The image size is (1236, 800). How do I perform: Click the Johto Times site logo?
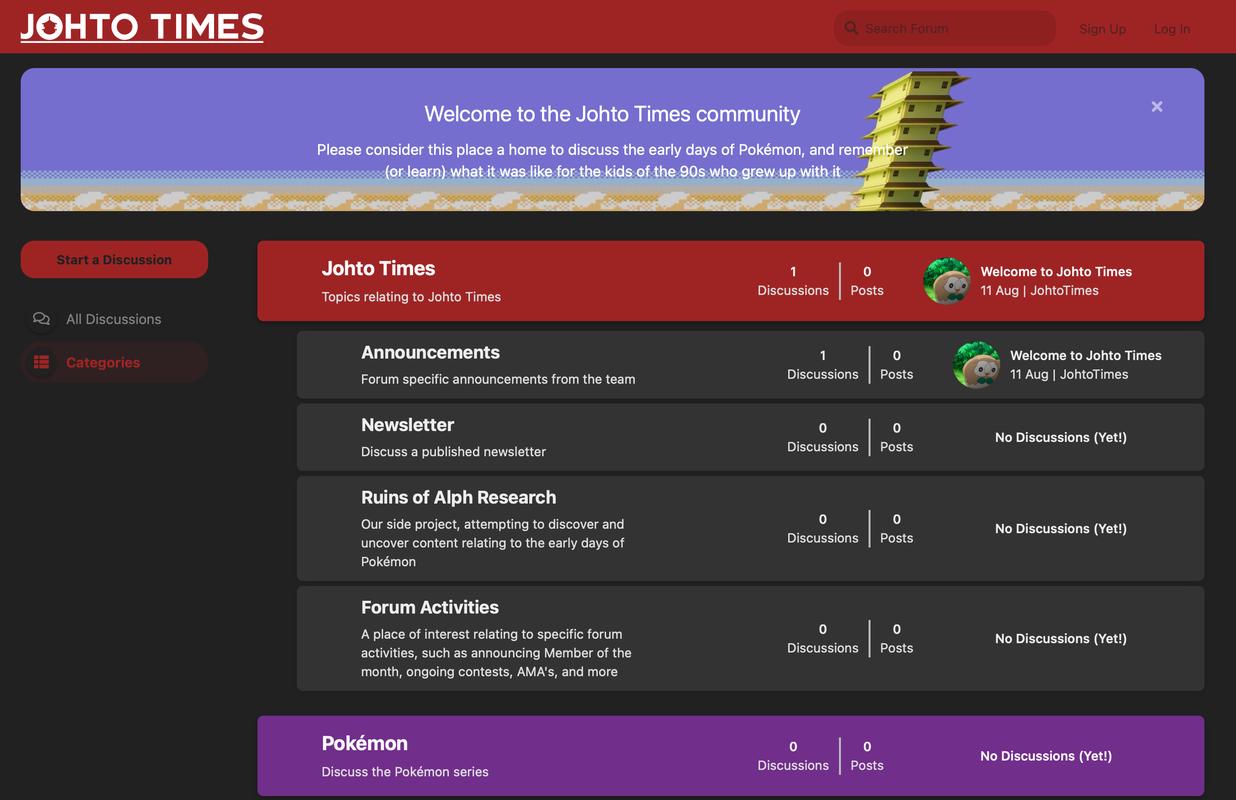140,27
